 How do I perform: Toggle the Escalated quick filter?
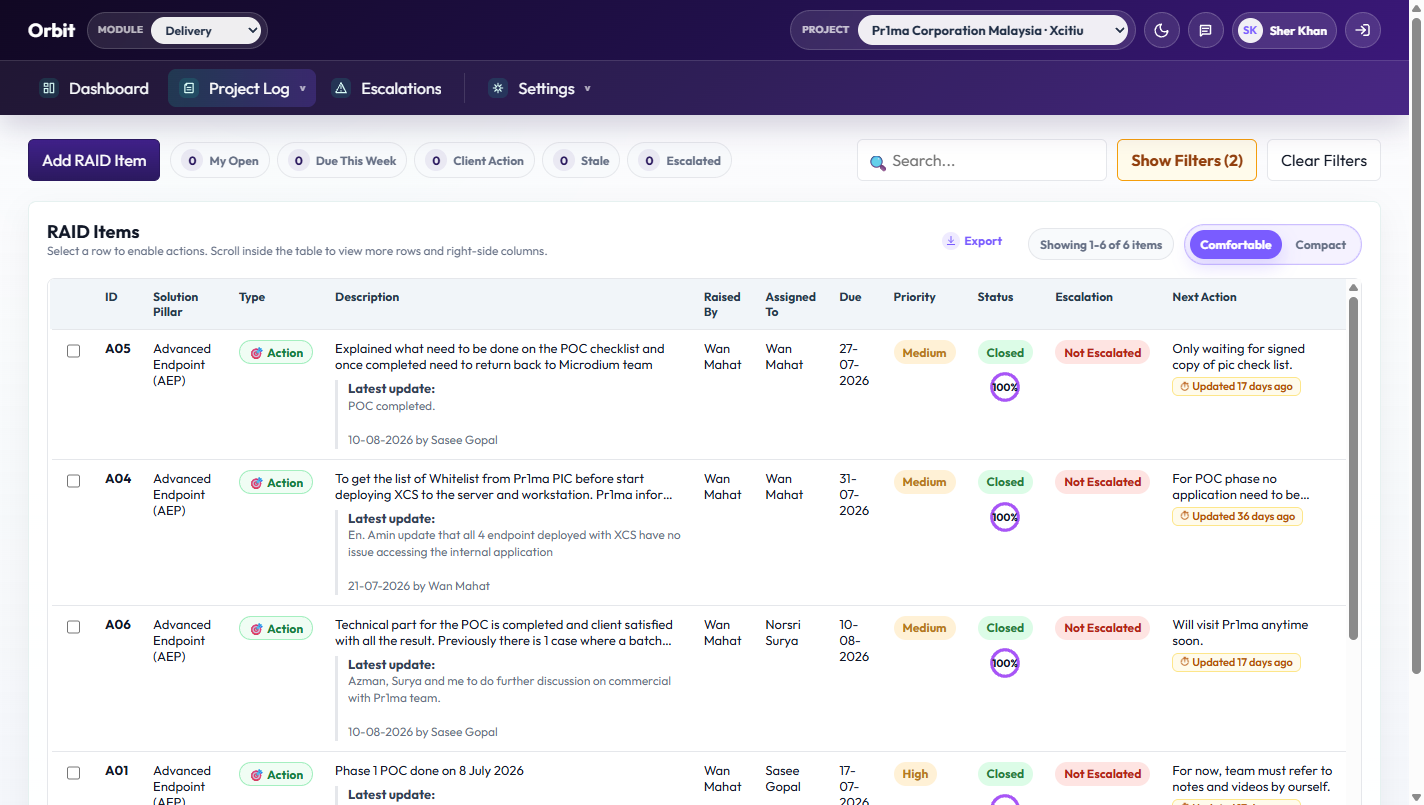pyautogui.click(x=679, y=161)
